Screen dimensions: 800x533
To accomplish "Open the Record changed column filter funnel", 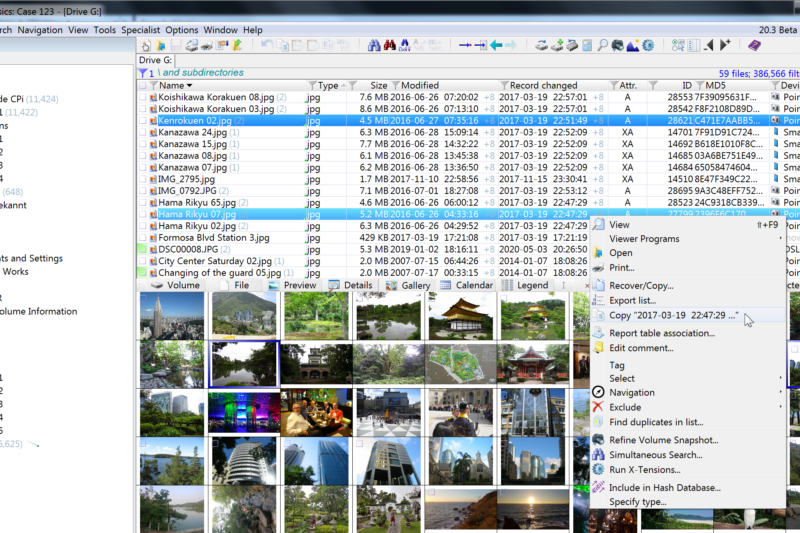I will 504,85.
